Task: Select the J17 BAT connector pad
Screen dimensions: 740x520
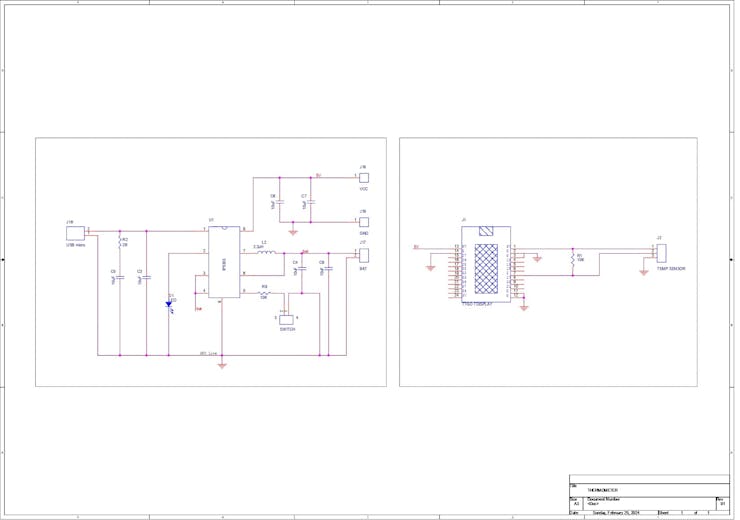Action: point(363,255)
